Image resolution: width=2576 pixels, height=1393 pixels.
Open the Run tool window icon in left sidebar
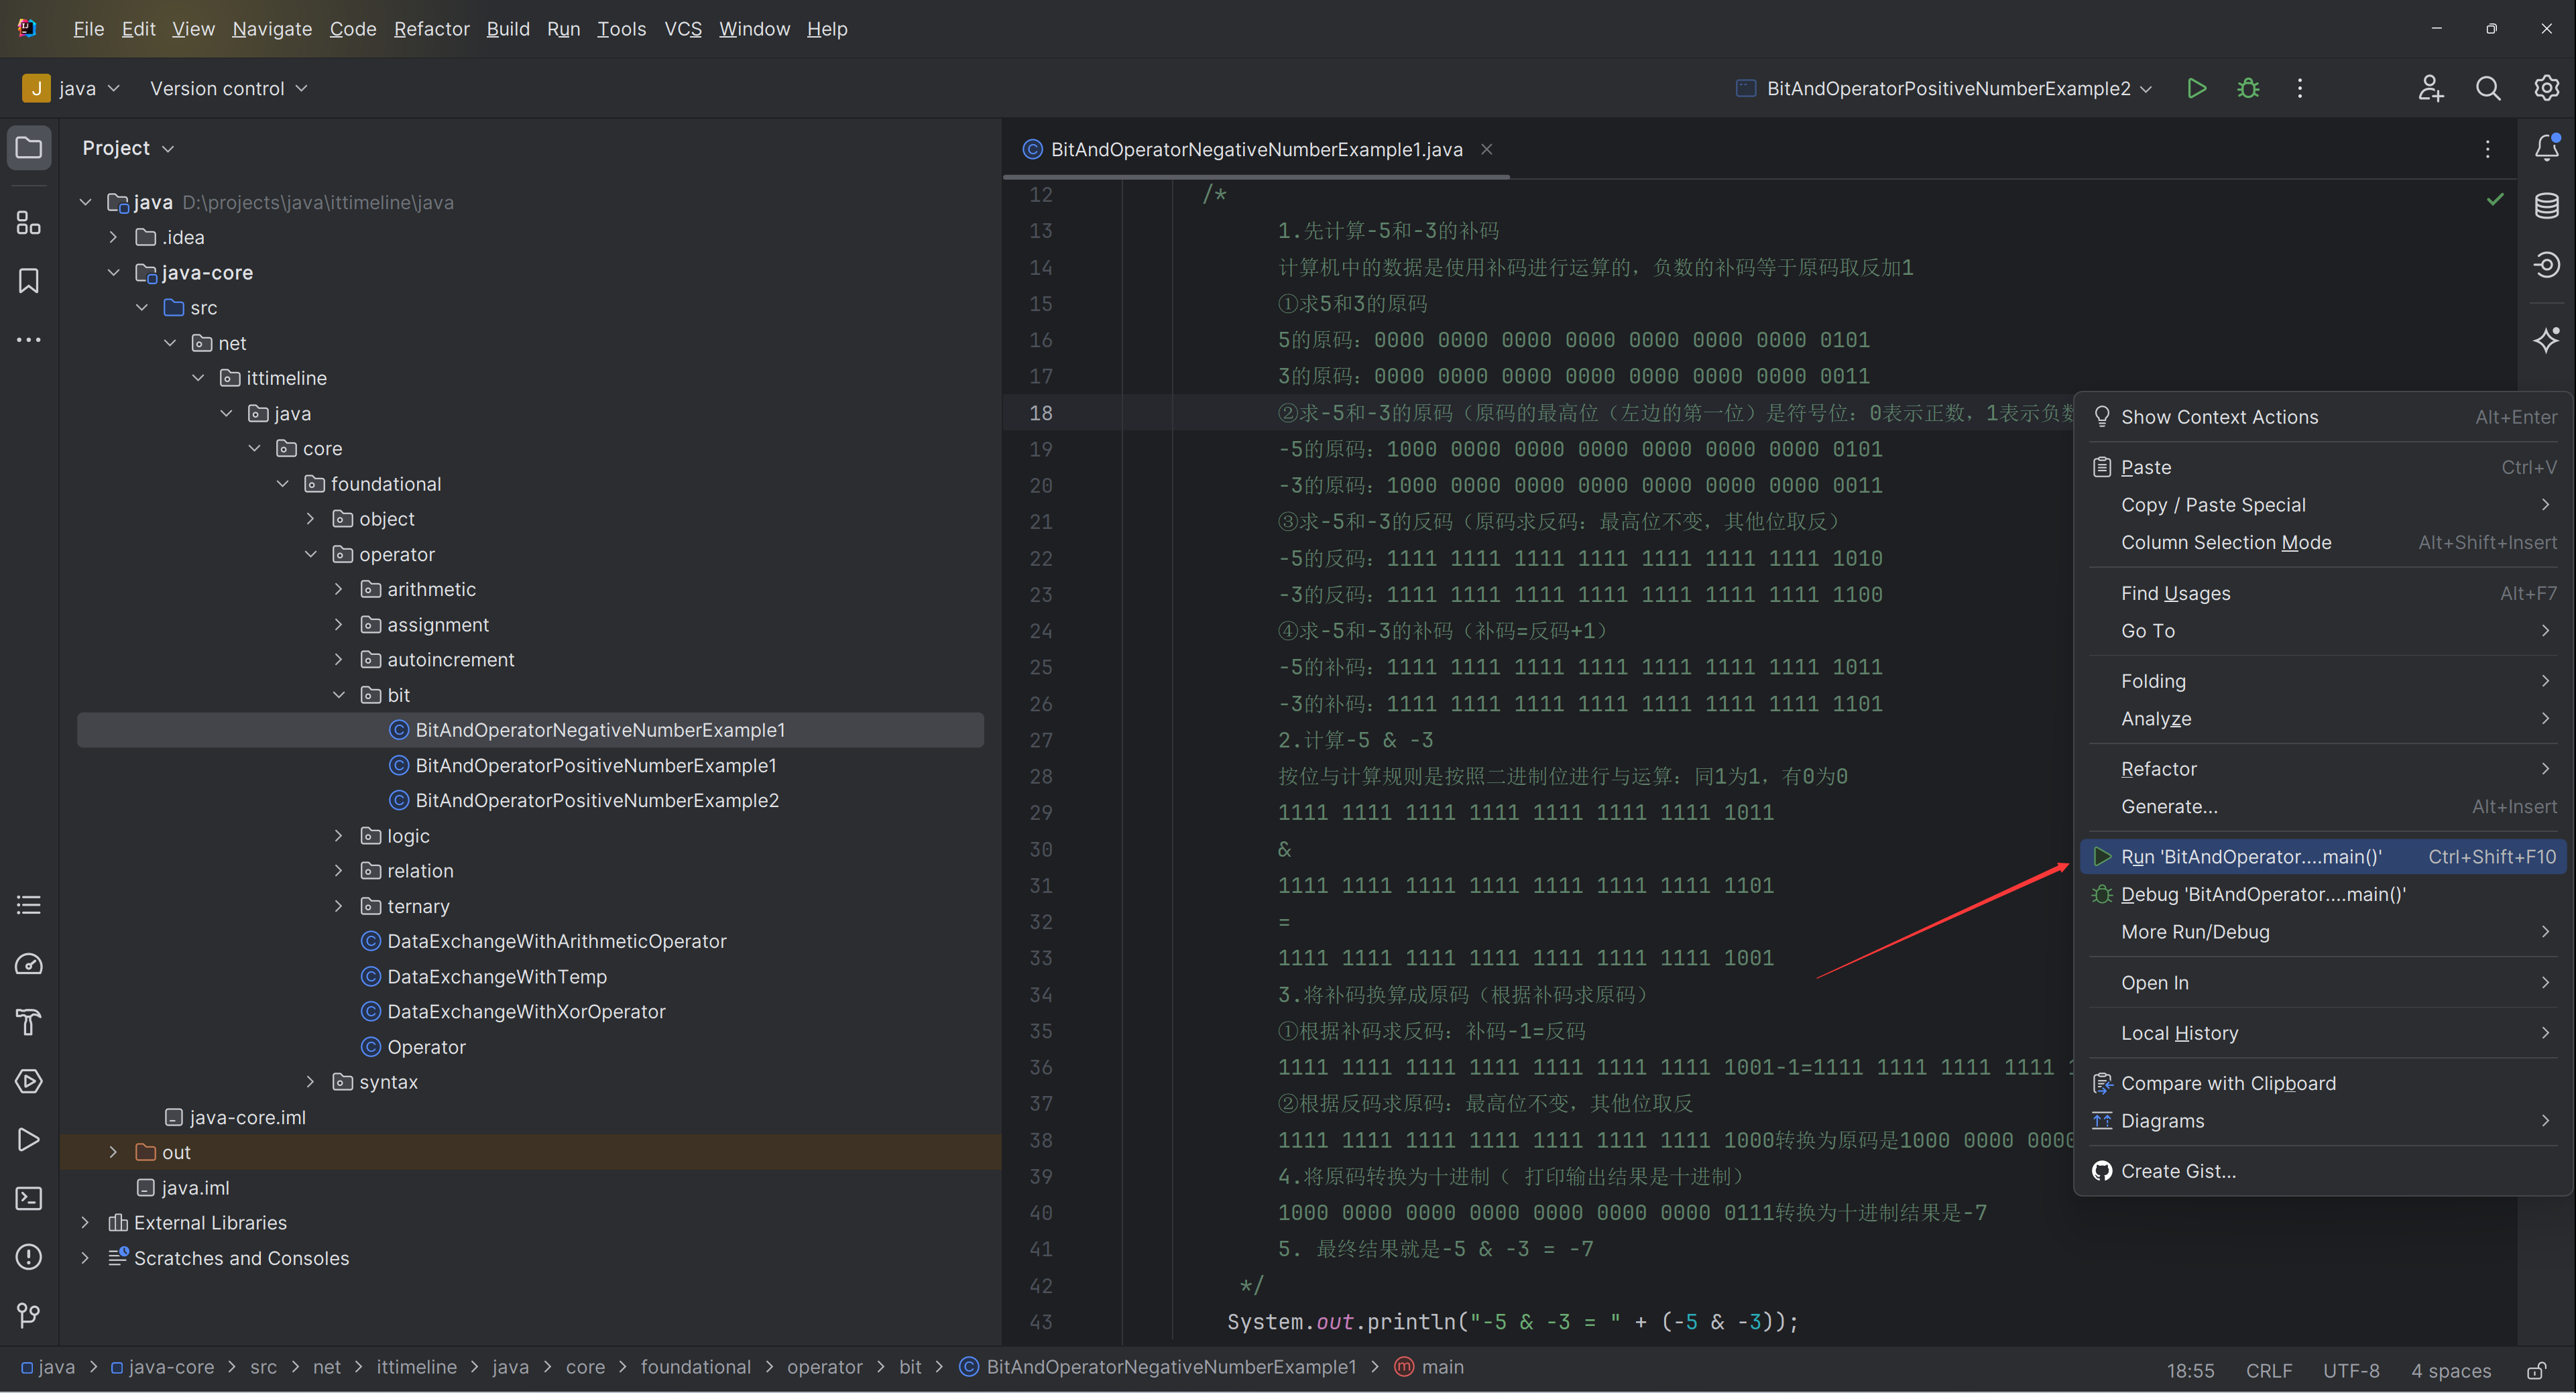pos(29,1140)
